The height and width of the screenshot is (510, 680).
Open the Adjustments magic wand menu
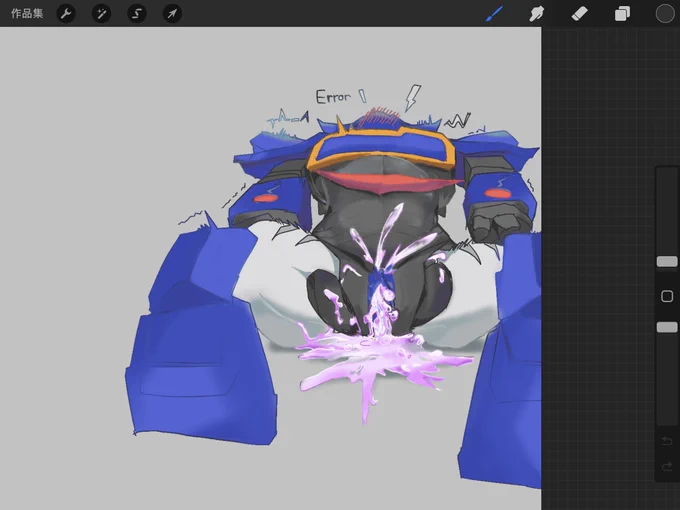point(101,14)
